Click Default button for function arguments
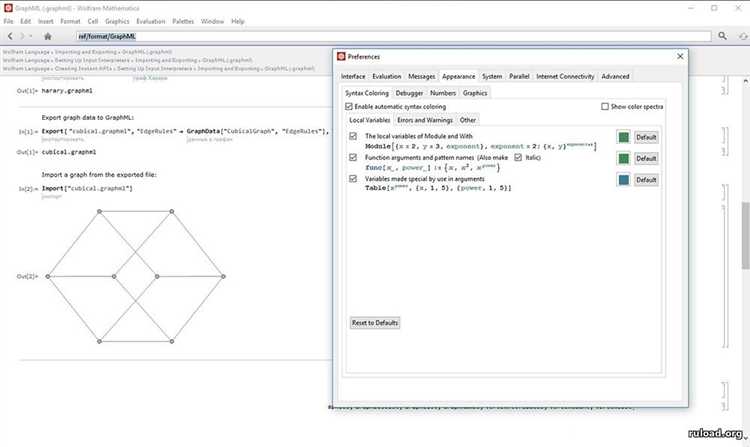The image size is (750, 447). pos(646,158)
